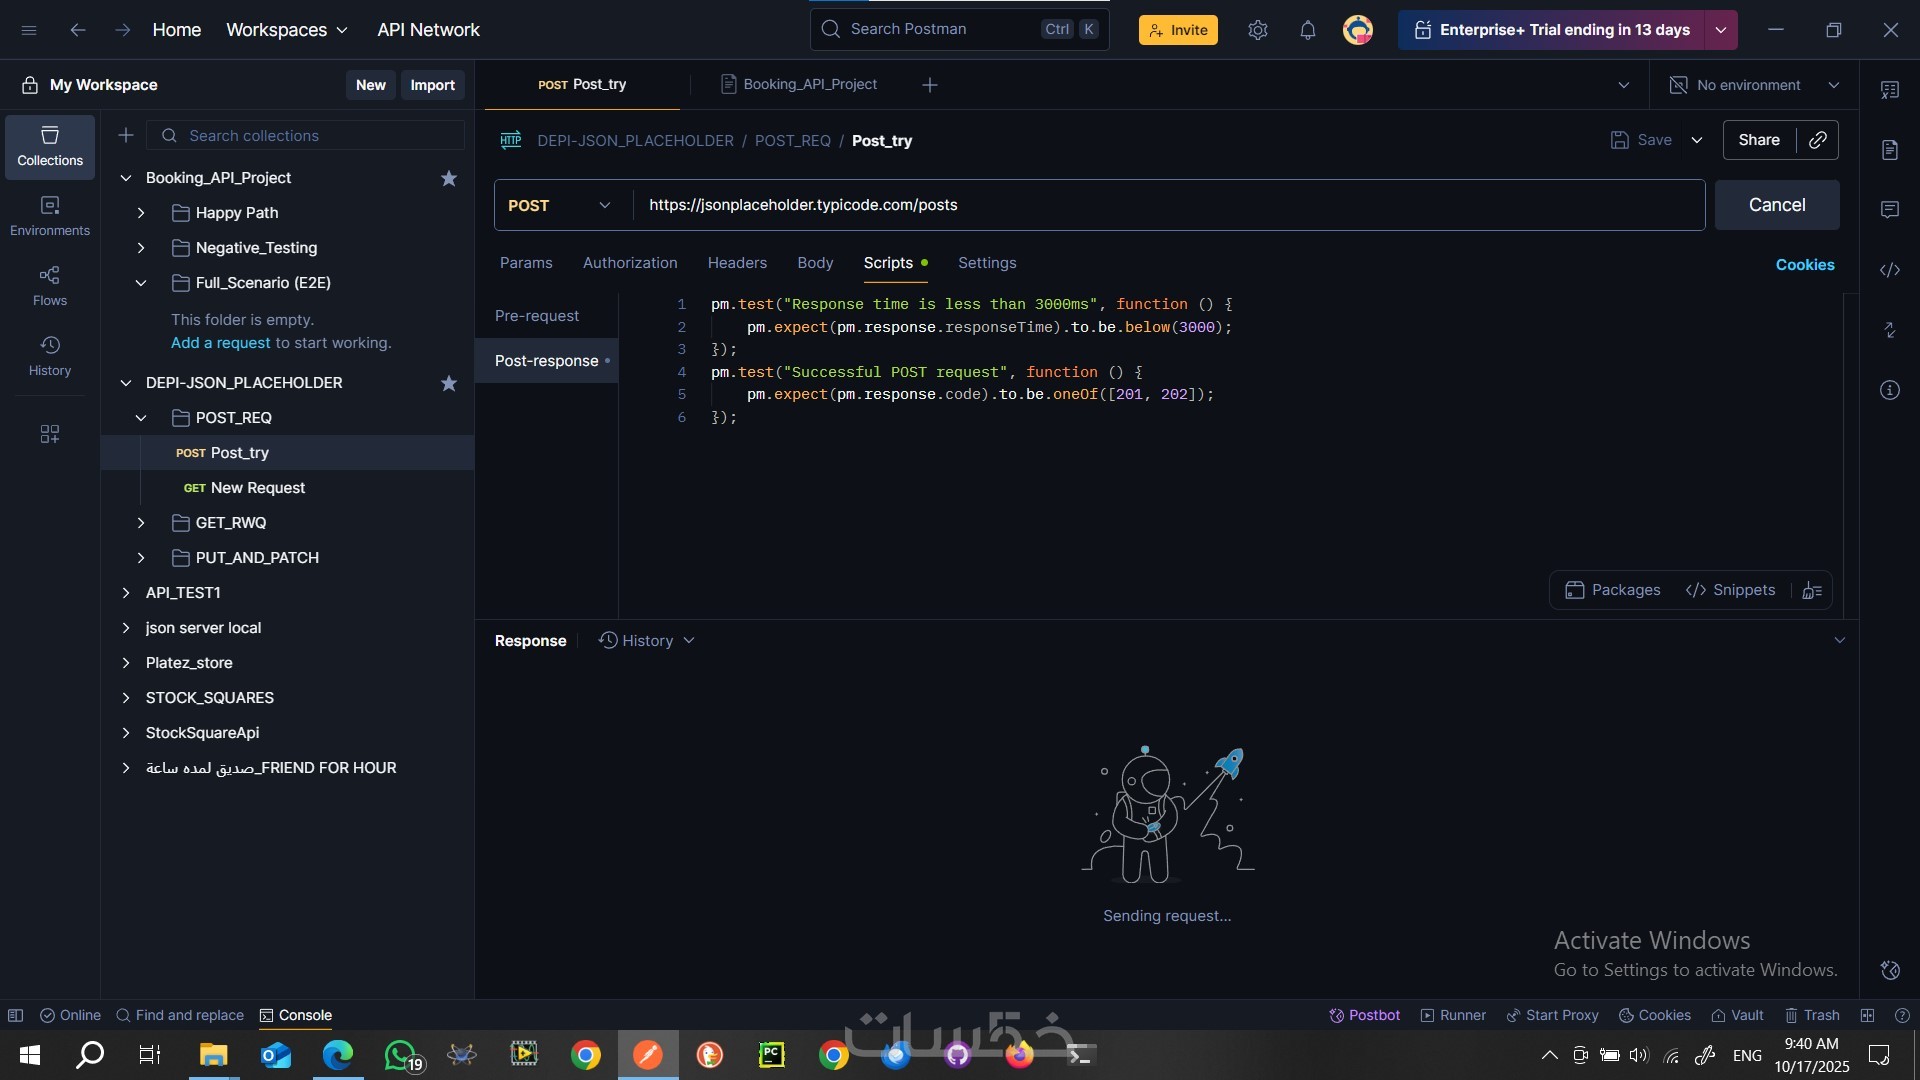Switch to the Body tab
The image size is (1920, 1080).
815,263
